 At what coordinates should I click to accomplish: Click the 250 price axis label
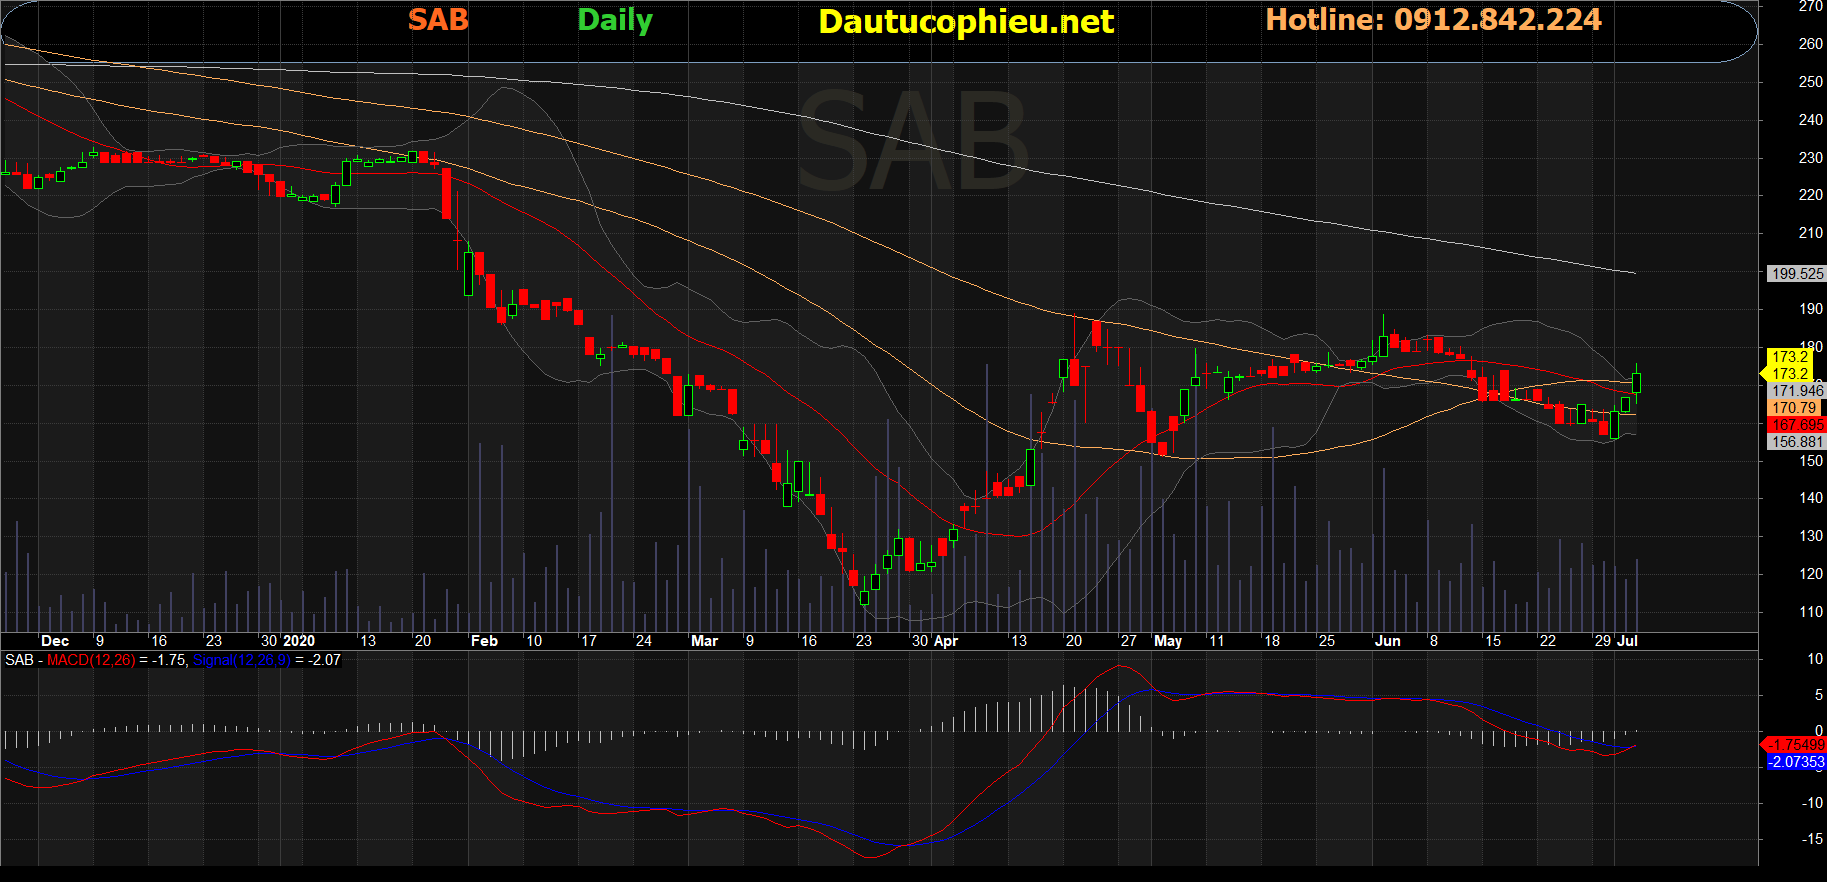(1811, 82)
